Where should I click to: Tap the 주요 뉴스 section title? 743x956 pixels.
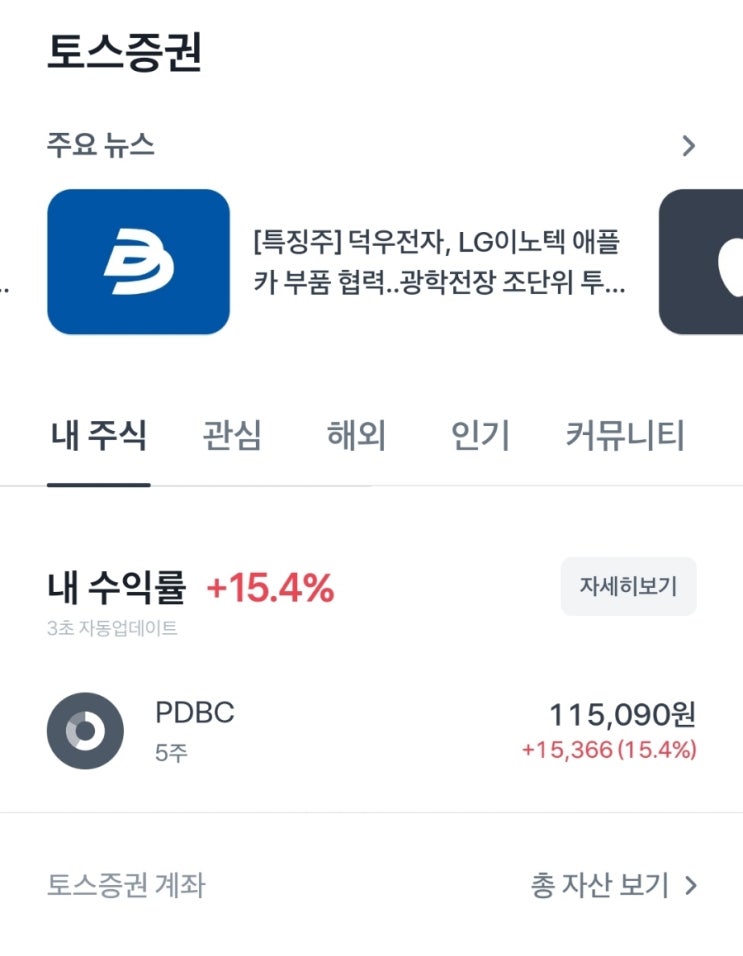point(100,146)
